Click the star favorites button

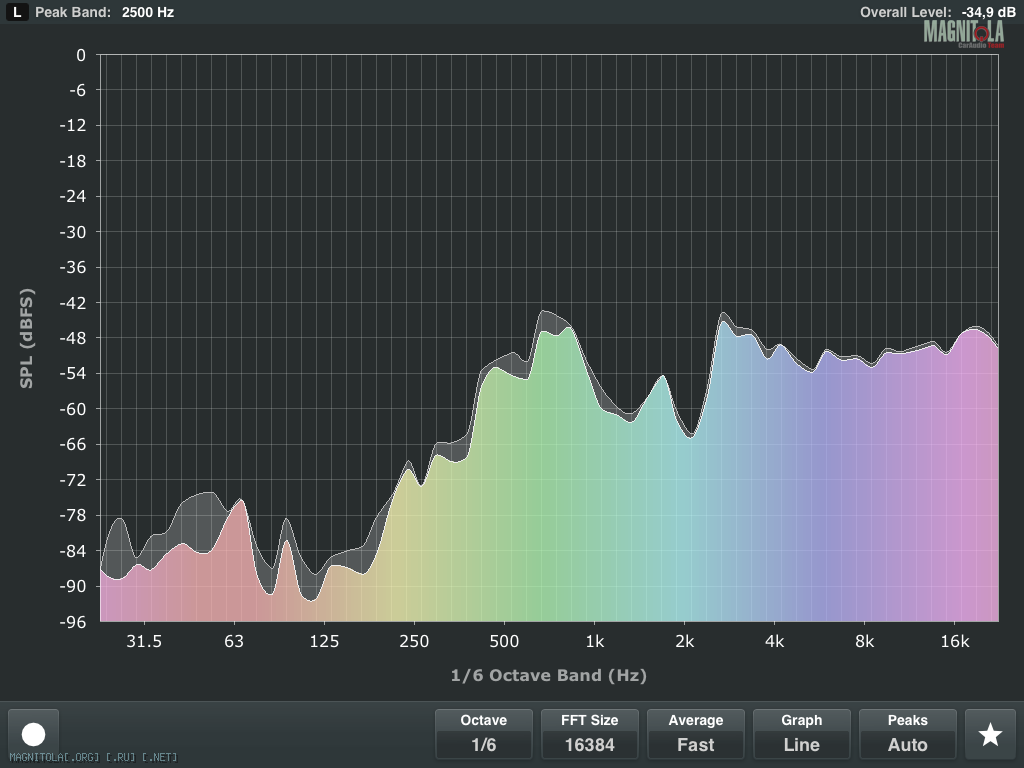(x=990, y=734)
